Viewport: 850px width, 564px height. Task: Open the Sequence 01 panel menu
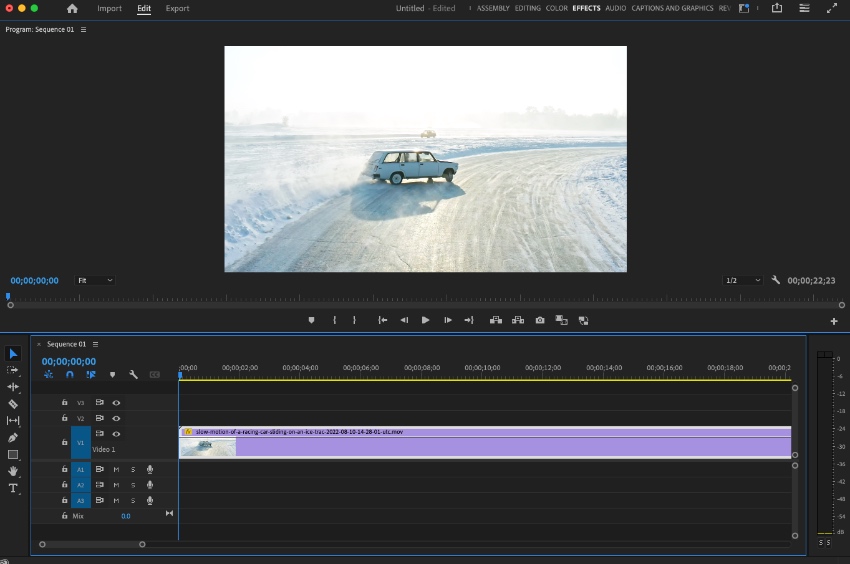tap(93, 344)
